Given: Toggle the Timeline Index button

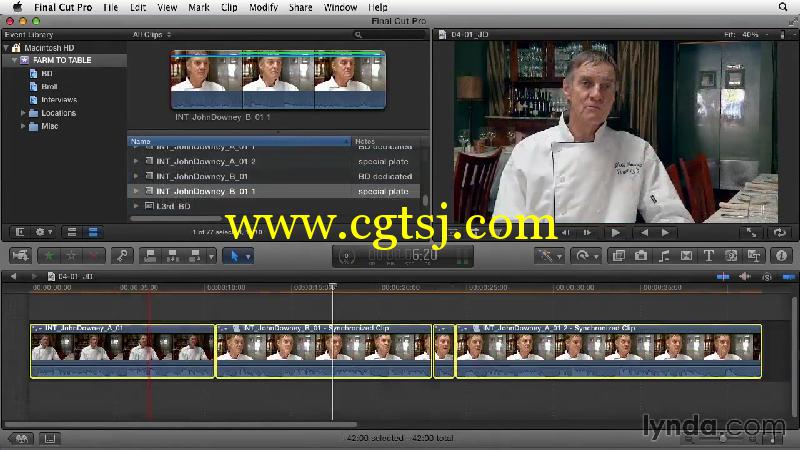Looking at the screenshot, I should (x=49, y=438).
